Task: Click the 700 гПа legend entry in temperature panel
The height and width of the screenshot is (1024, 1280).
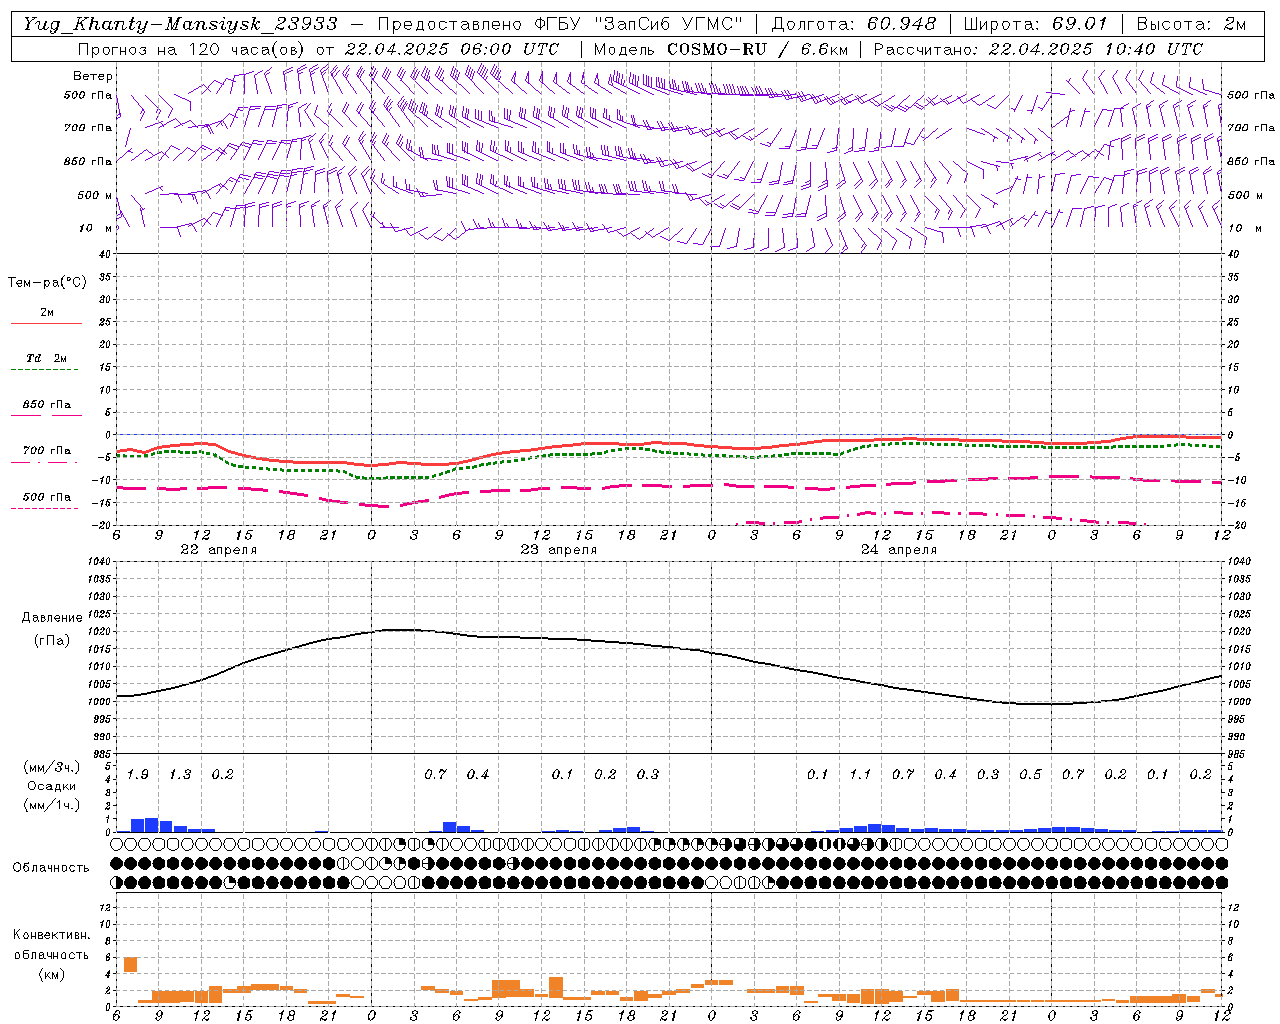Action: tap(46, 451)
